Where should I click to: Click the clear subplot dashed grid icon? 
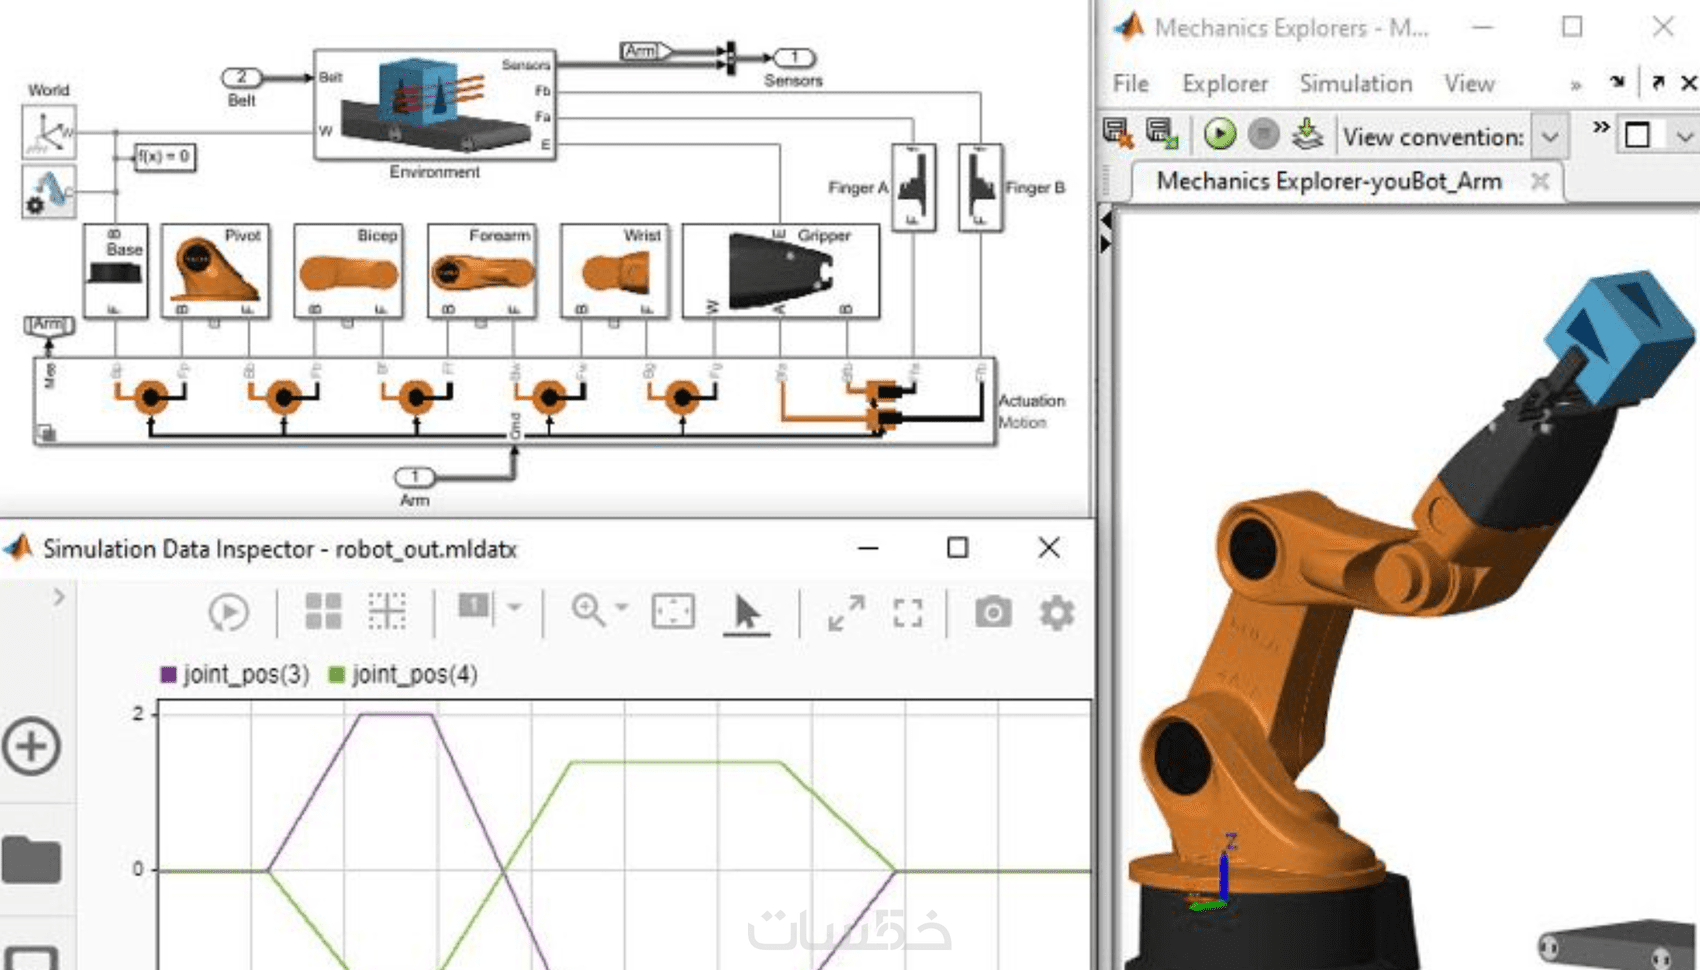387,611
